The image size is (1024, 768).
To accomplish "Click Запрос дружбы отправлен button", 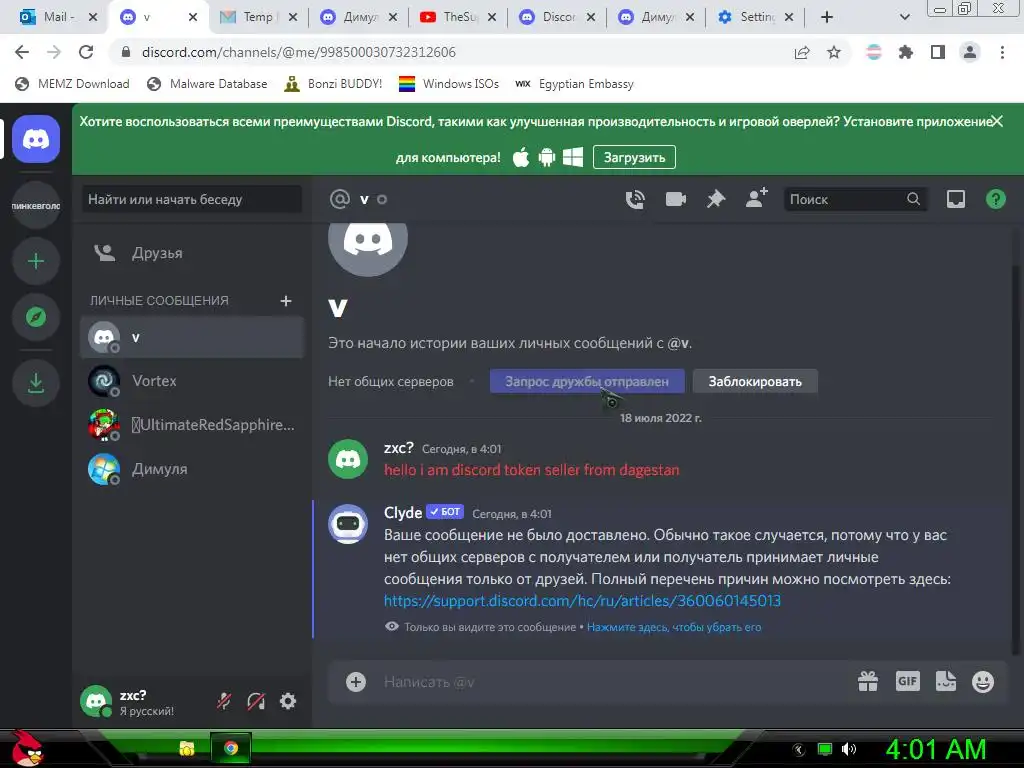I will click(x=587, y=381).
